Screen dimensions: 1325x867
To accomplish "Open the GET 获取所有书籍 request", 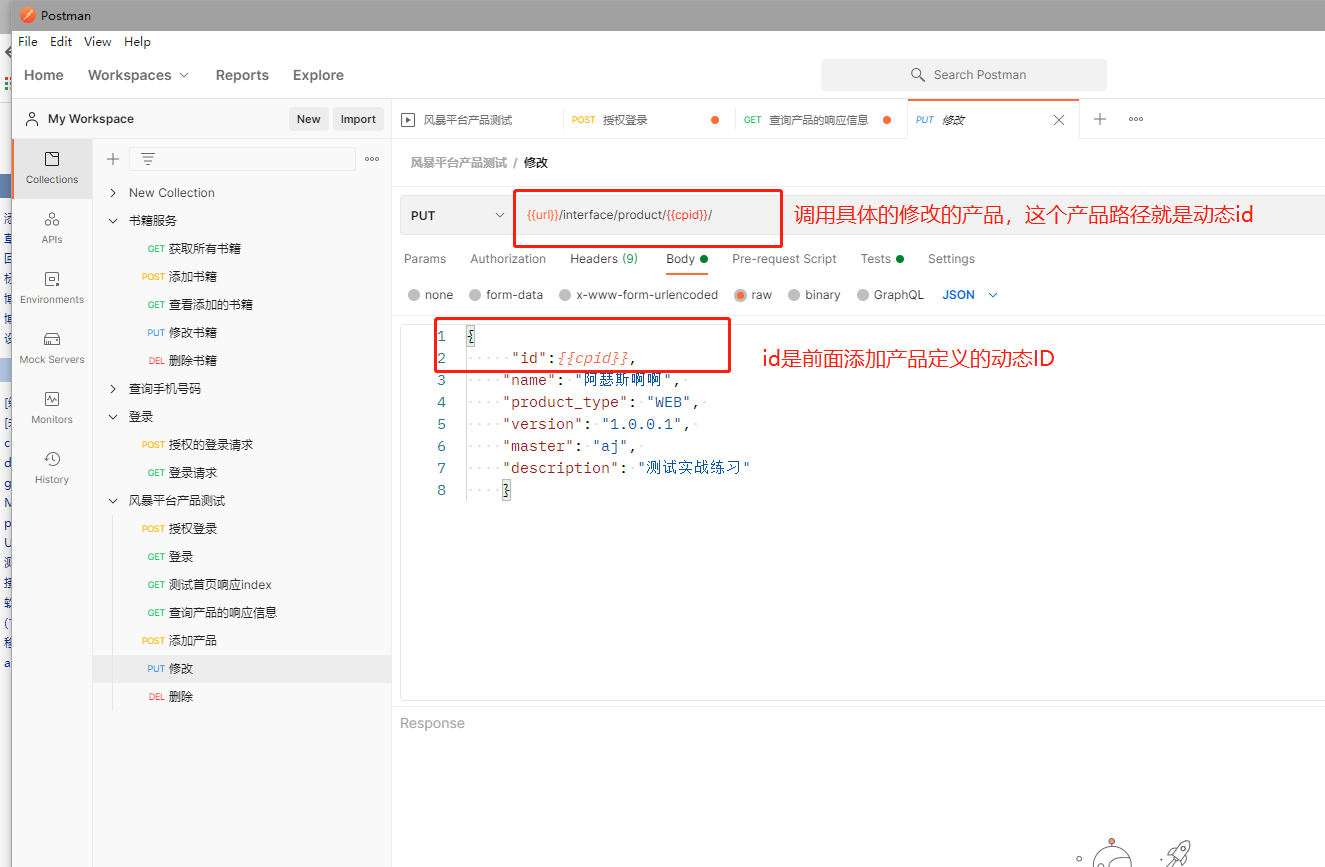I will [242, 249].
